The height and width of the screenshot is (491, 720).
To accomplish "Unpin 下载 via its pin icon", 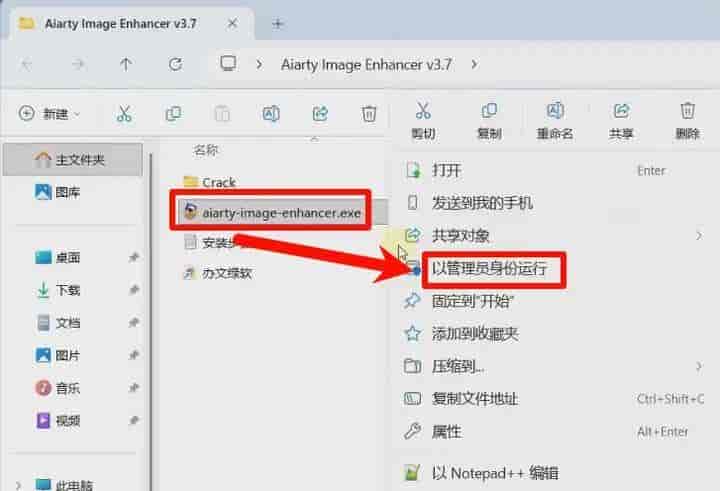I will tap(134, 289).
